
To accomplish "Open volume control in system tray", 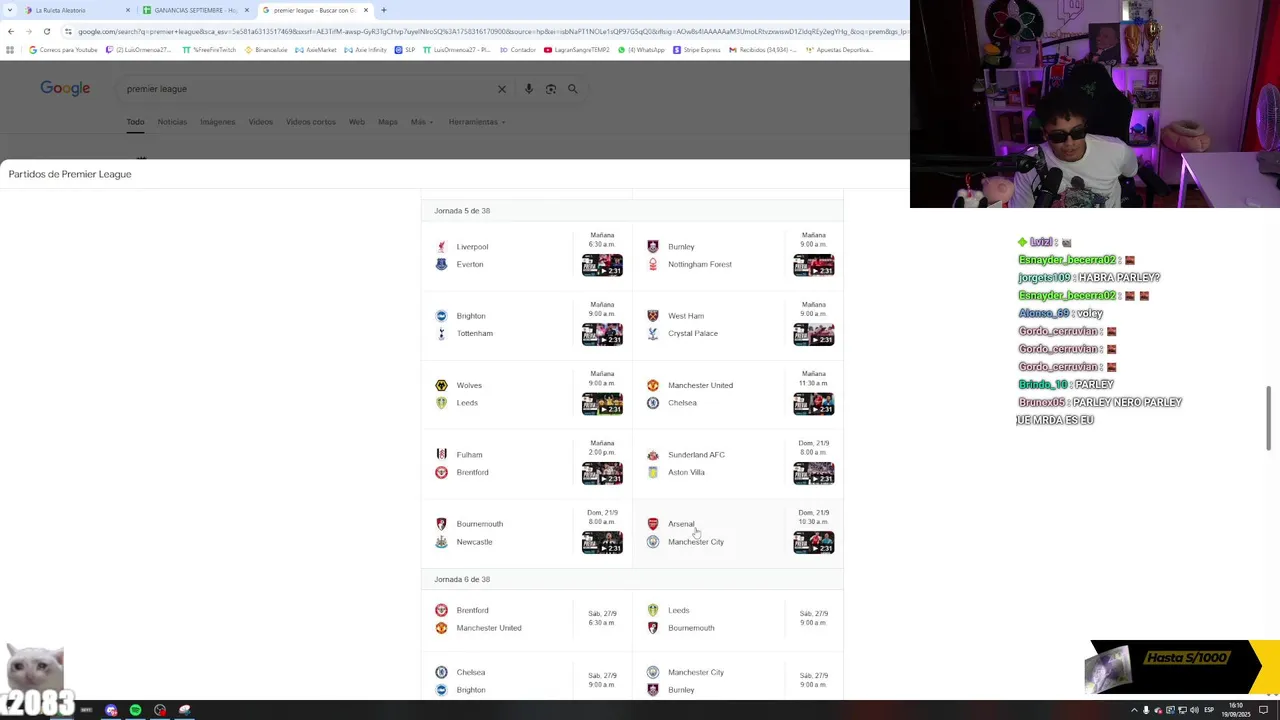I will pyautogui.click(x=1195, y=710).
